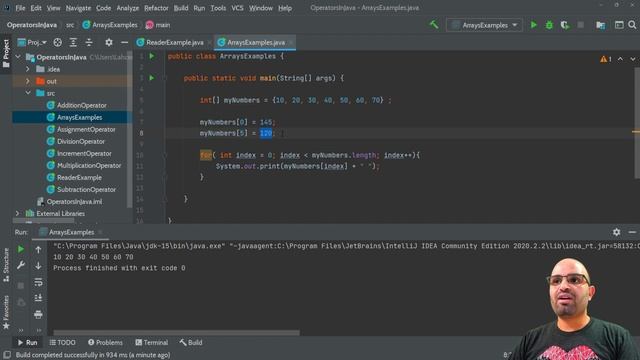Image resolution: width=640 pixels, height=360 pixels.
Task: Click run gutter arrow next to main method
Action: (x=152, y=78)
